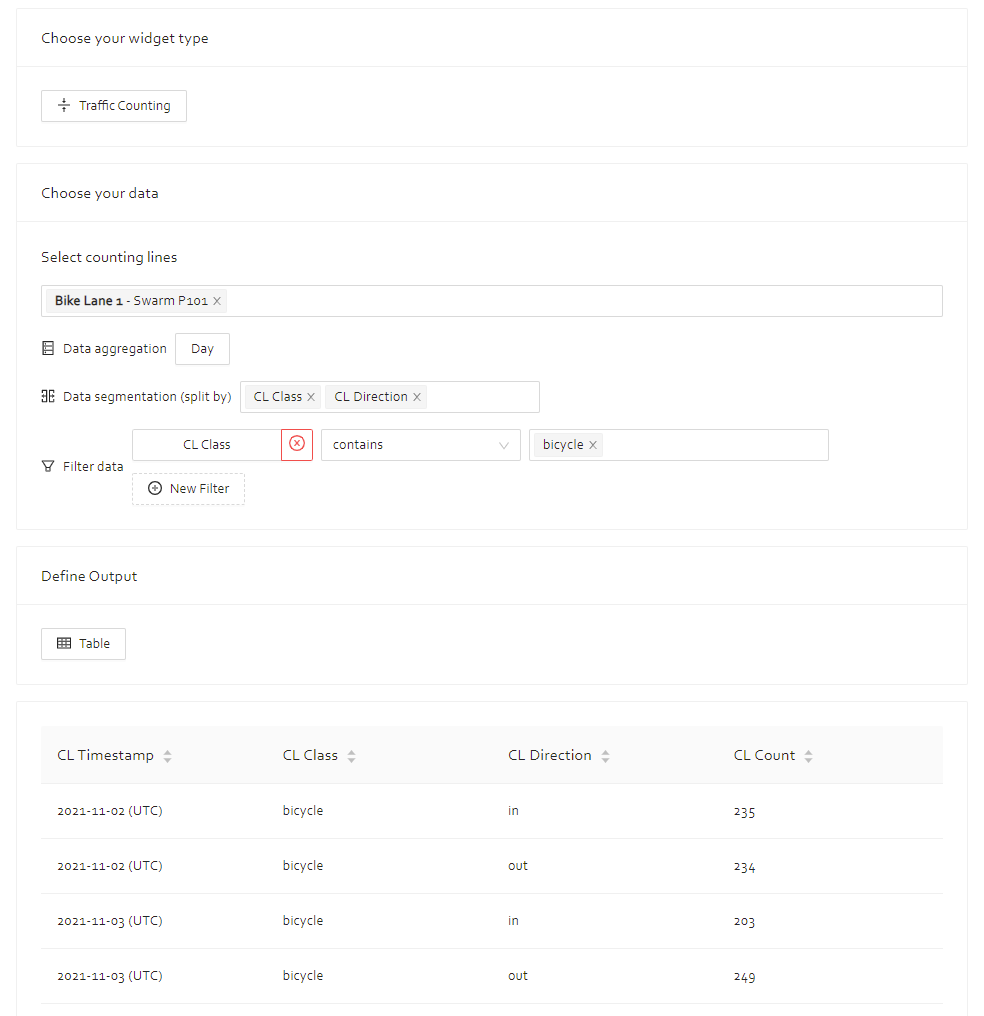Screen dimensions: 984x1016
Task: Remove the Bike Lane 1 counting line tag
Action: 217,301
